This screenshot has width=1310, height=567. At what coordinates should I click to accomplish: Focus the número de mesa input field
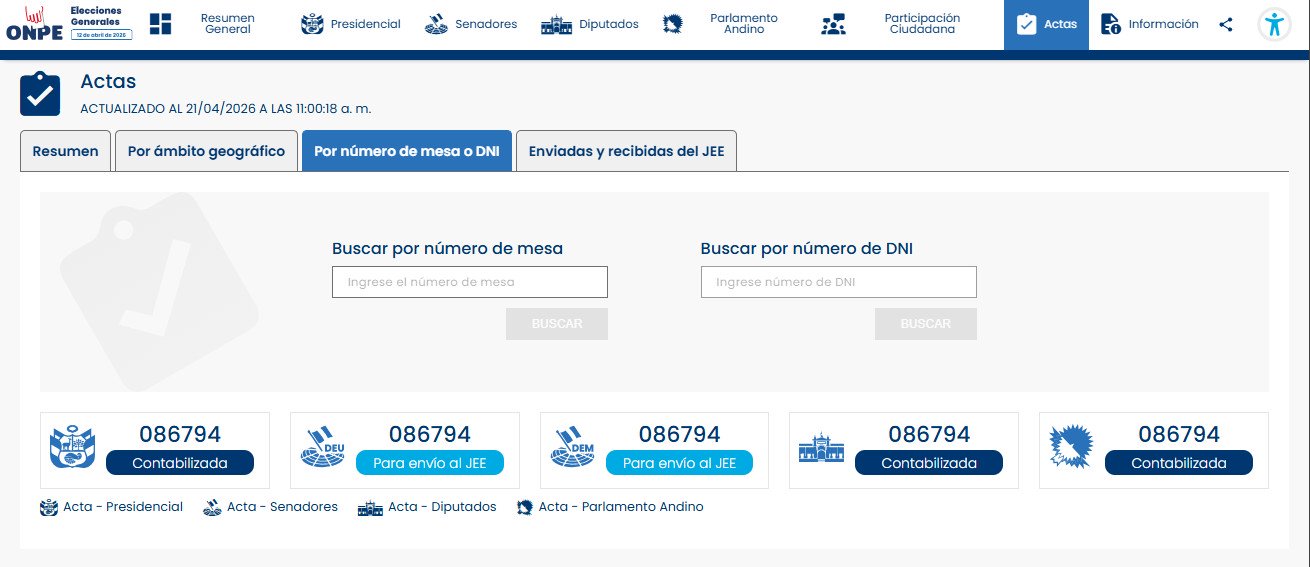click(469, 282)
